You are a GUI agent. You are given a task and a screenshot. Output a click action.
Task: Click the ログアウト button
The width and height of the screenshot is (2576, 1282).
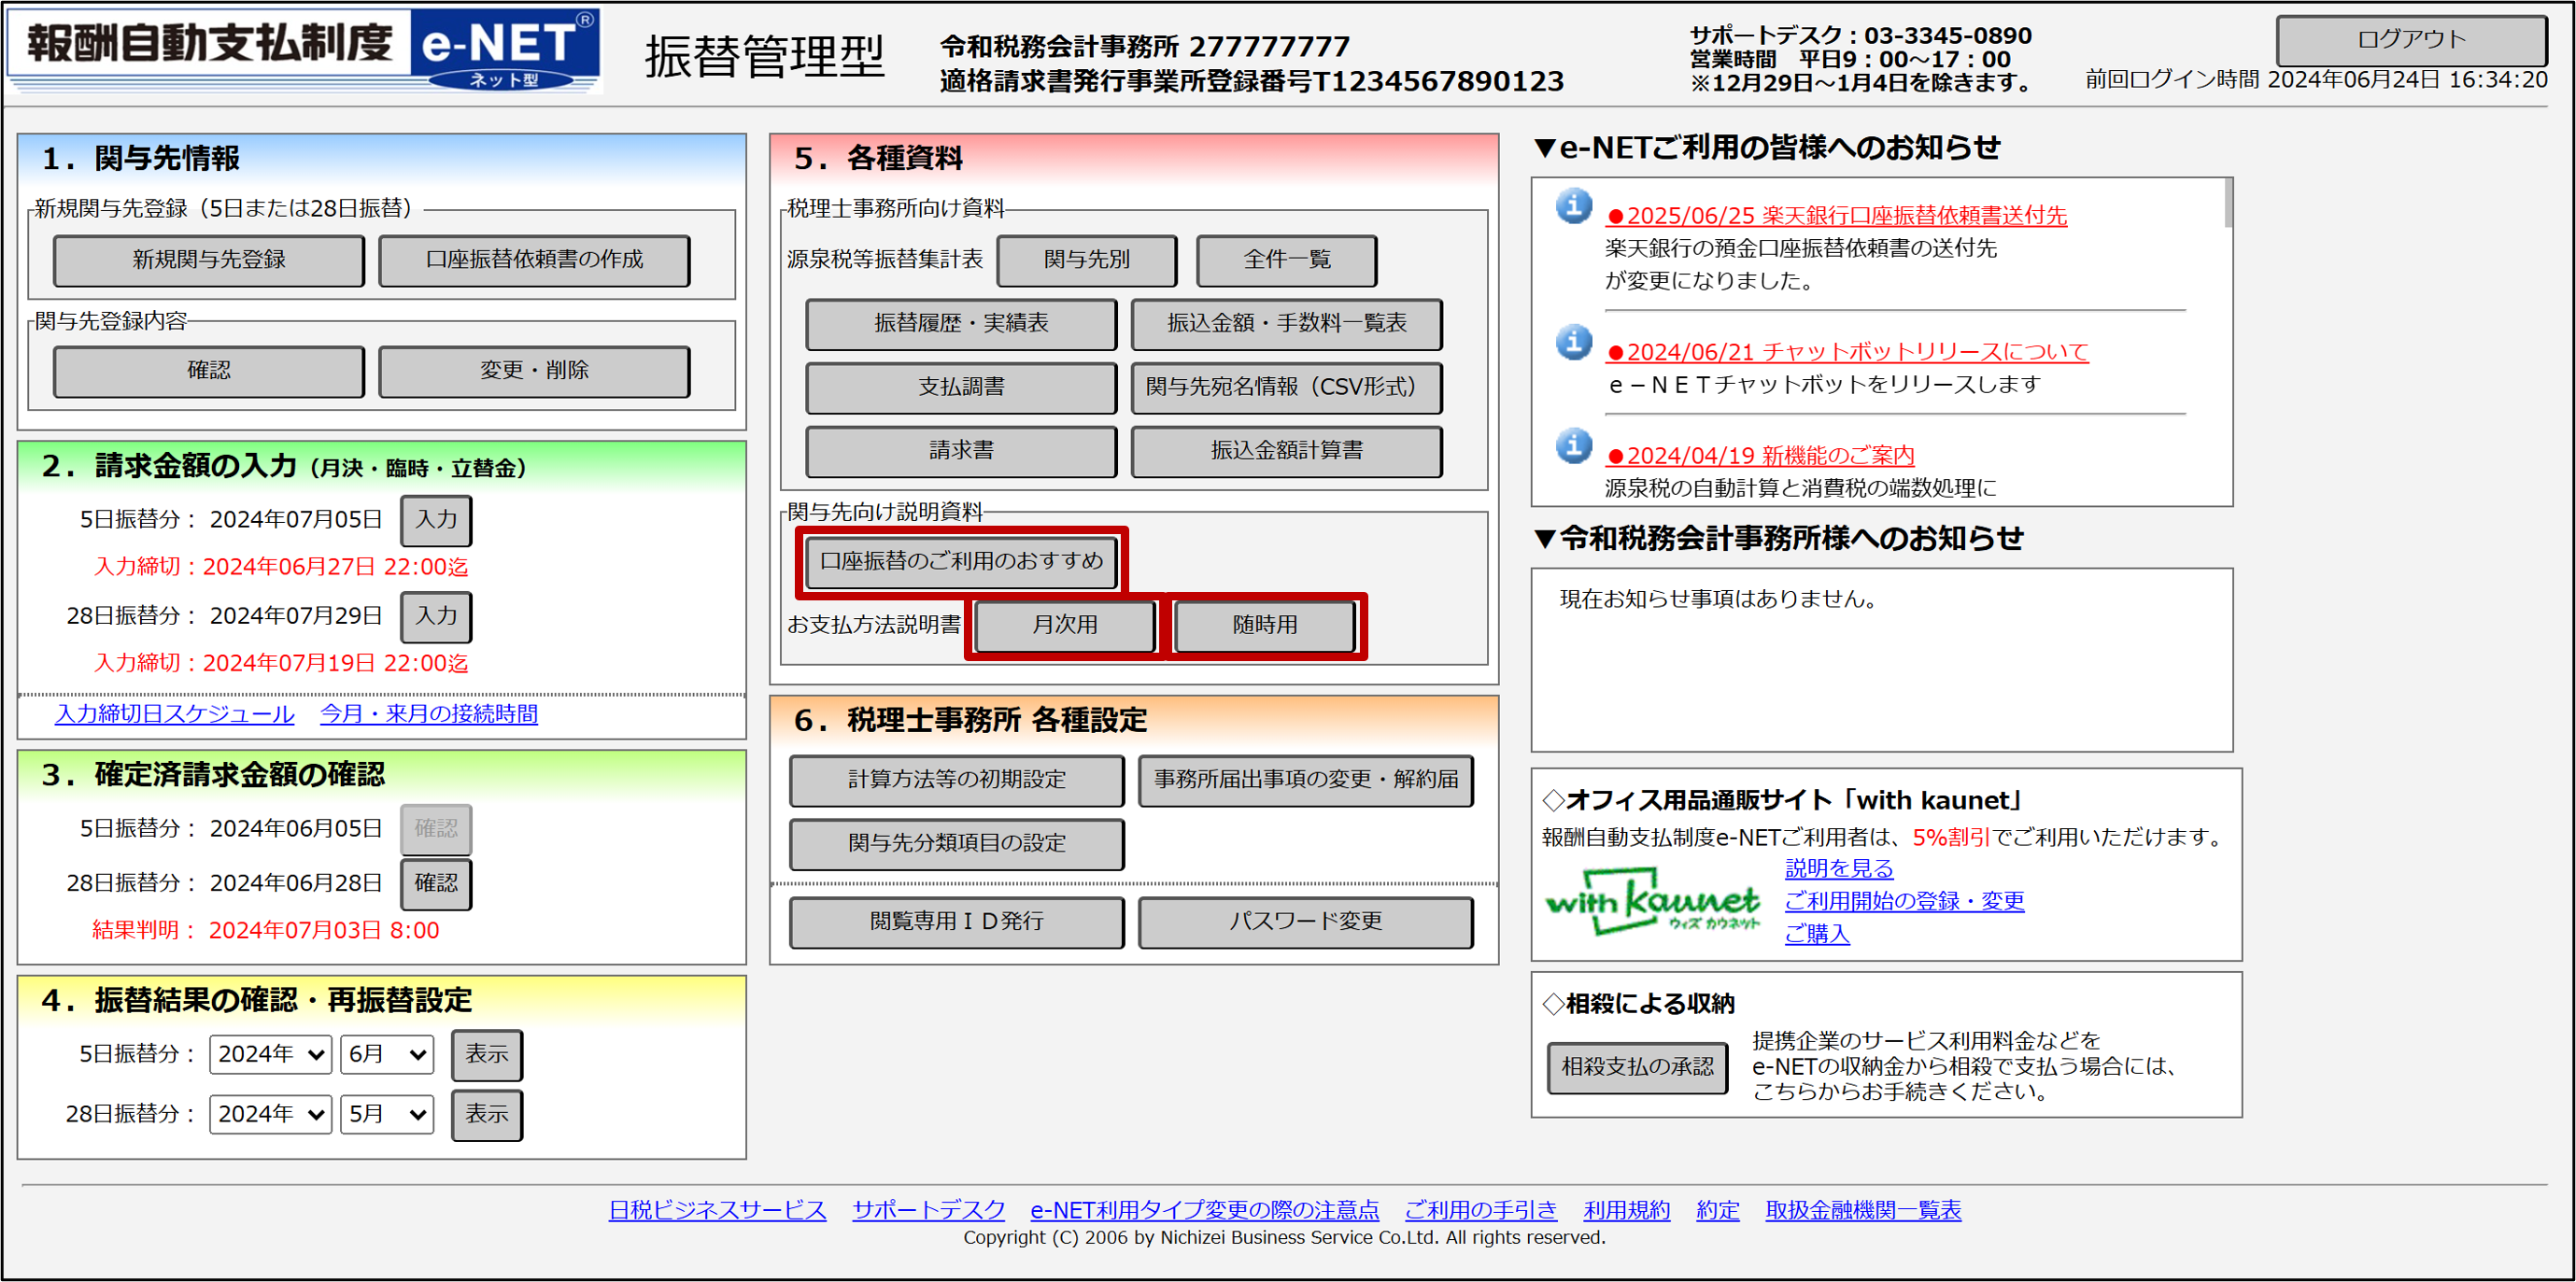click(x=2410, y=40)
